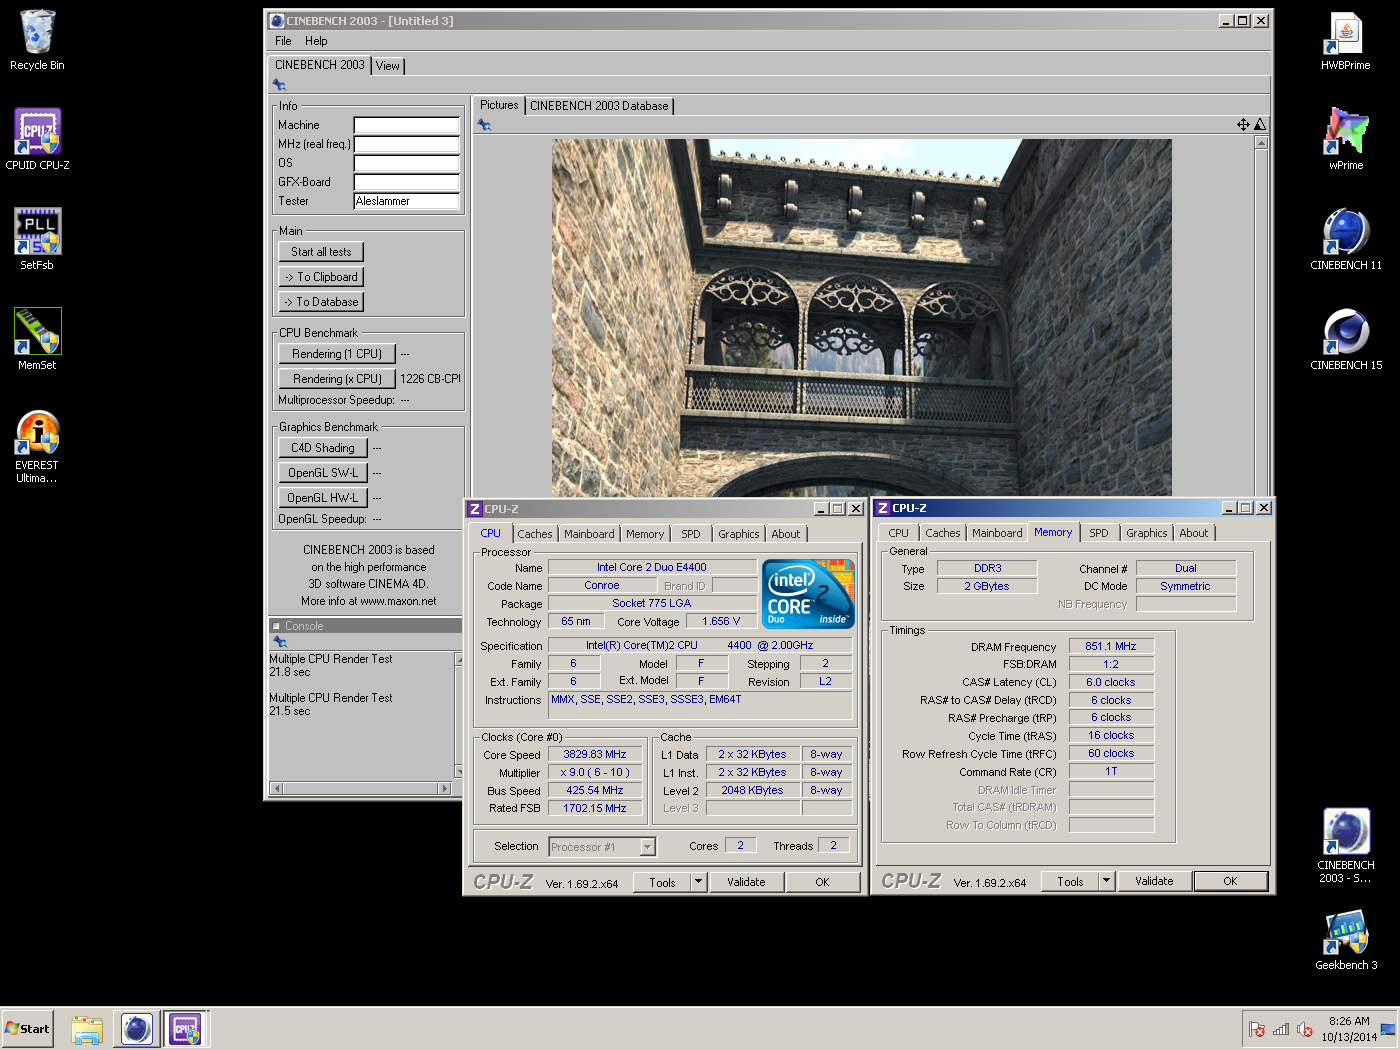This screenshot has height=1050, width=1400.
Task: Click the GFX-Board input field
Action: [407, 182]
